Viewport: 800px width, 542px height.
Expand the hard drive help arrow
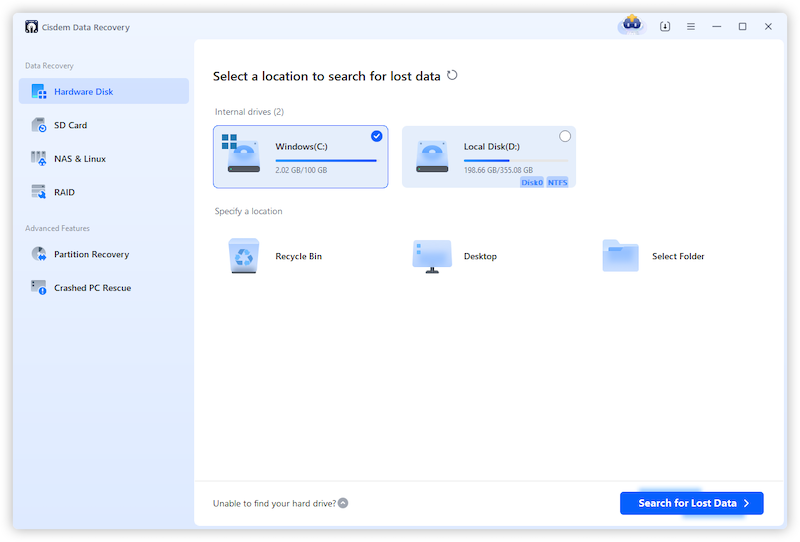343,503
